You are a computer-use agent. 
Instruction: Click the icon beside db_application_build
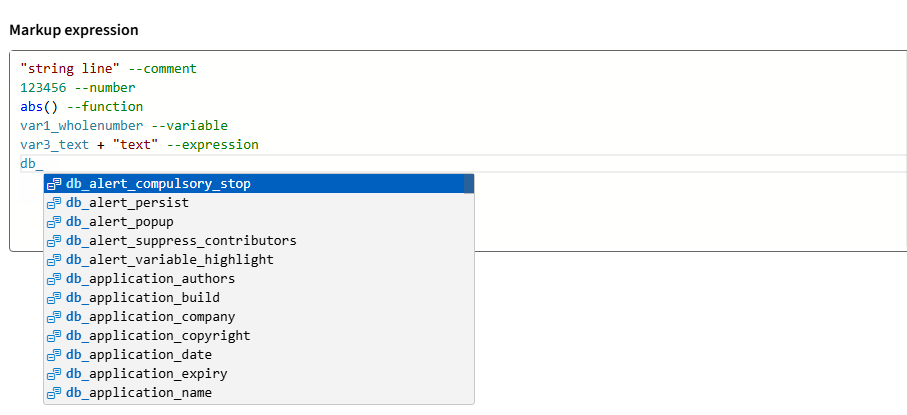click(x=54, y=298)
